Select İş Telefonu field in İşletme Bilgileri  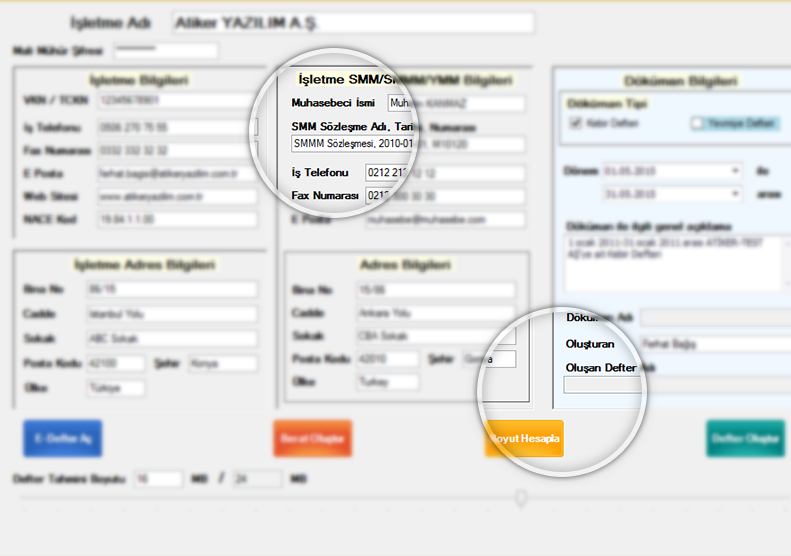176,127
